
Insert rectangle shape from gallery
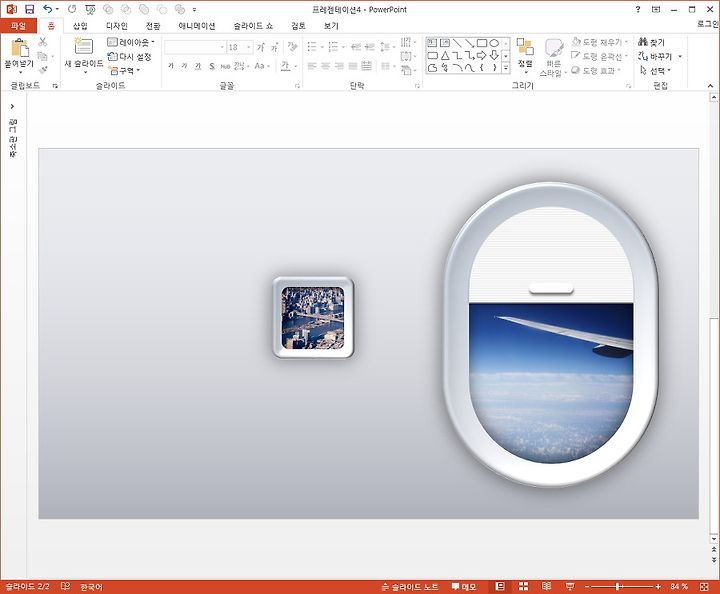pyautogui.click(x=482, y=43)
